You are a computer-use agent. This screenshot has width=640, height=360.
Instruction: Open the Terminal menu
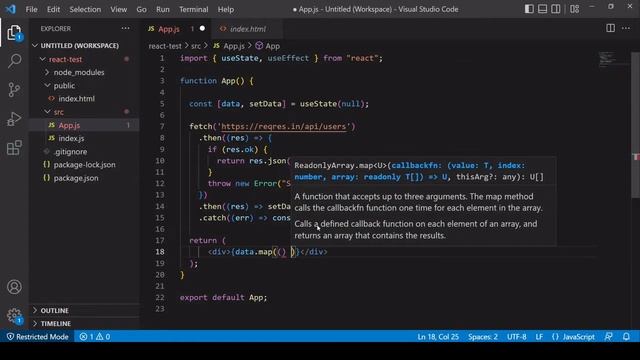click(193, 9)
